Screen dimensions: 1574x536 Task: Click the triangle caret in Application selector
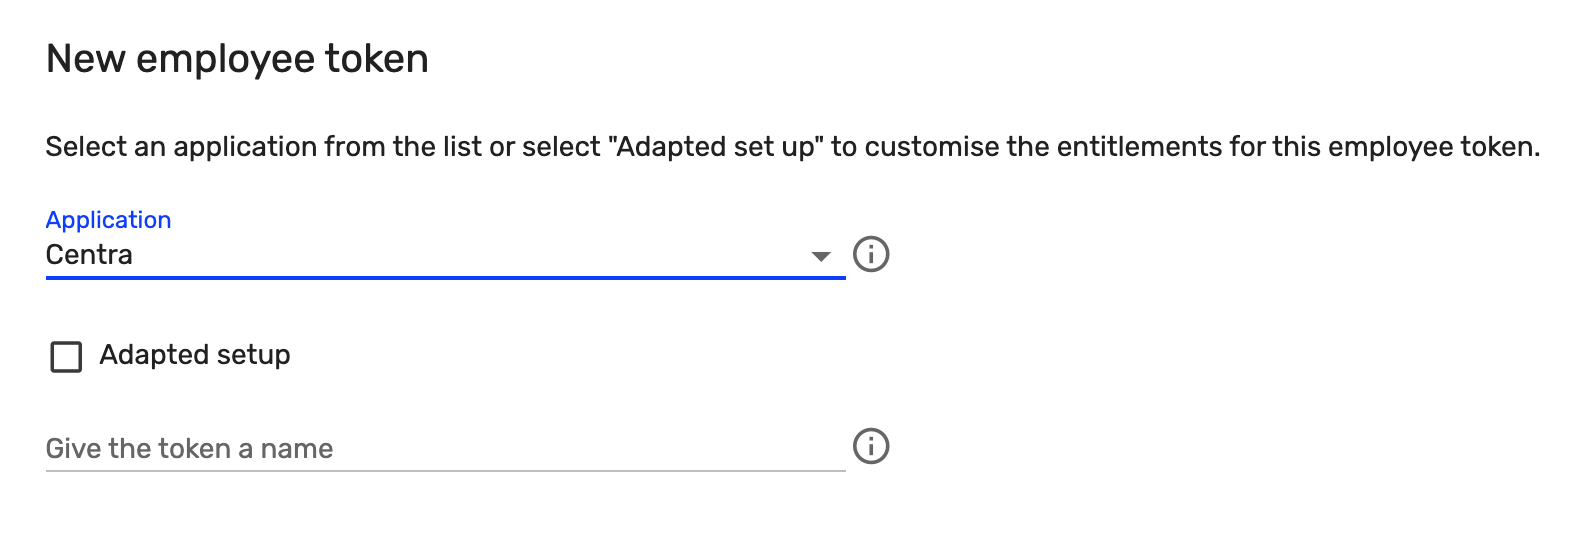pos(821,256)
